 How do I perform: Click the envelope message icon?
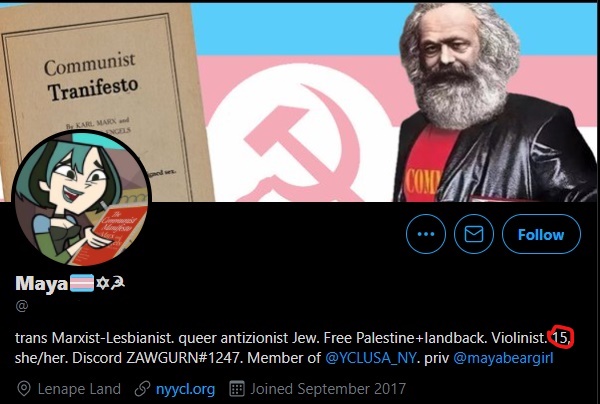[x=474, y=234]
